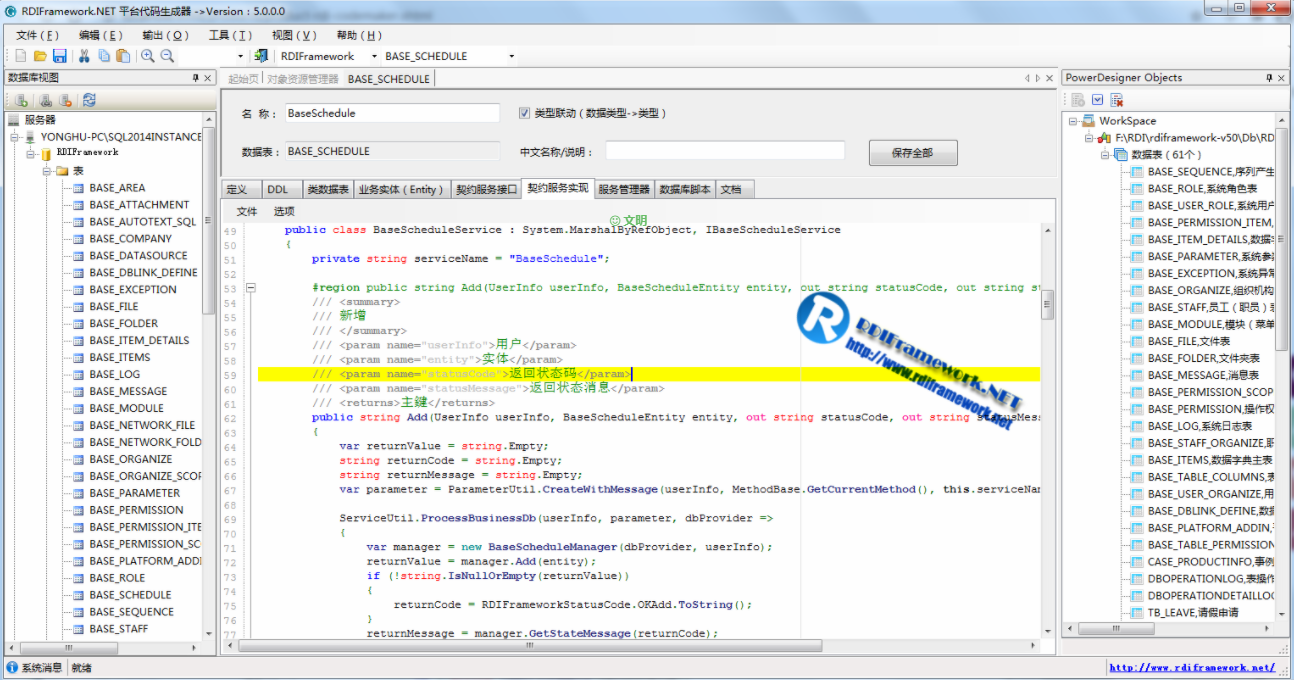The height and width of the screenshot is (680, 1294).
Task: Click the Cut scissors icon
Action: point(84,56)
